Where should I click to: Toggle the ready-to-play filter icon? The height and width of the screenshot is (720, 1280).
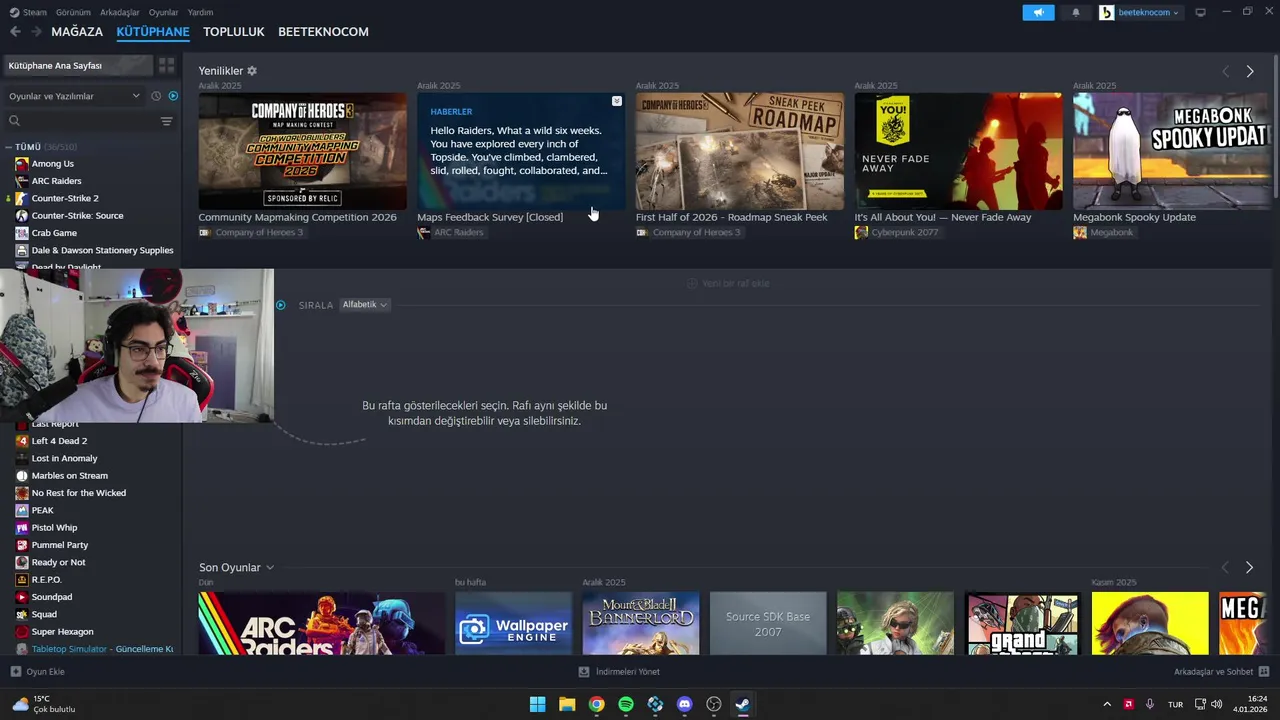point(173,96)
